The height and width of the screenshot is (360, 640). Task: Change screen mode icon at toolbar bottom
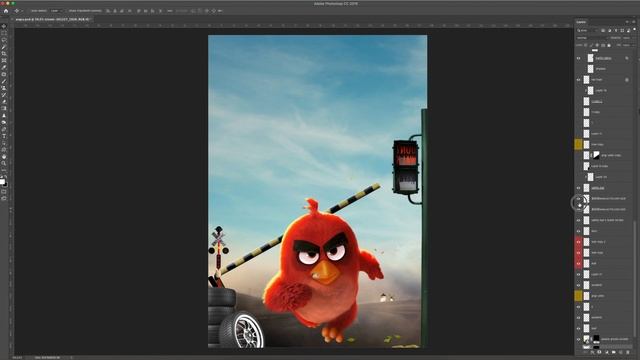click(x=4, y=198)
